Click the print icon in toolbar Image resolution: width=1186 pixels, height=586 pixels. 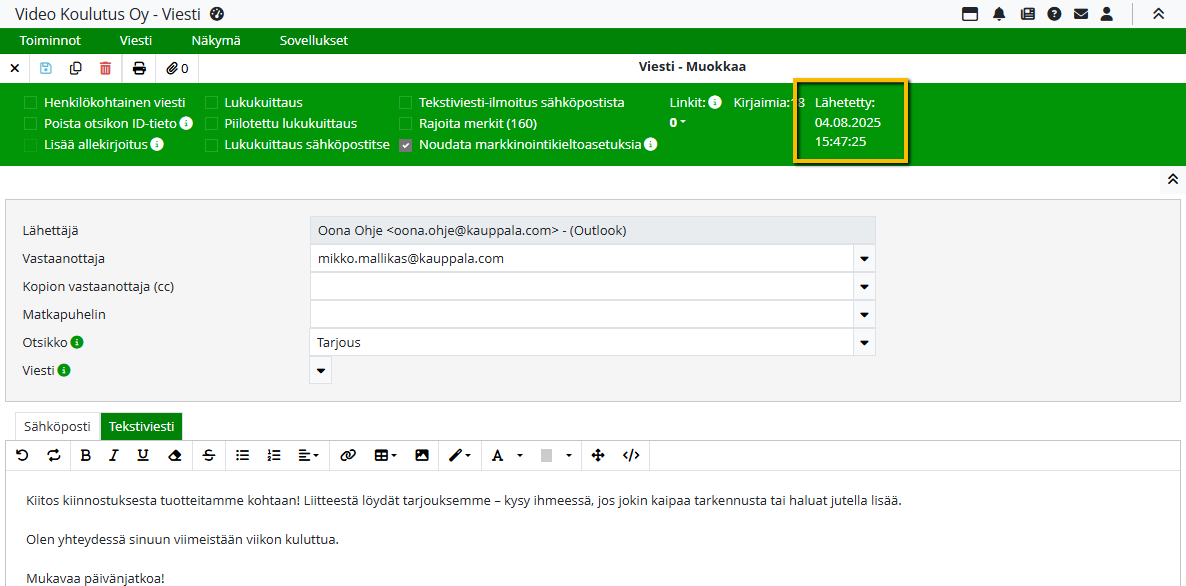[139, 68]
